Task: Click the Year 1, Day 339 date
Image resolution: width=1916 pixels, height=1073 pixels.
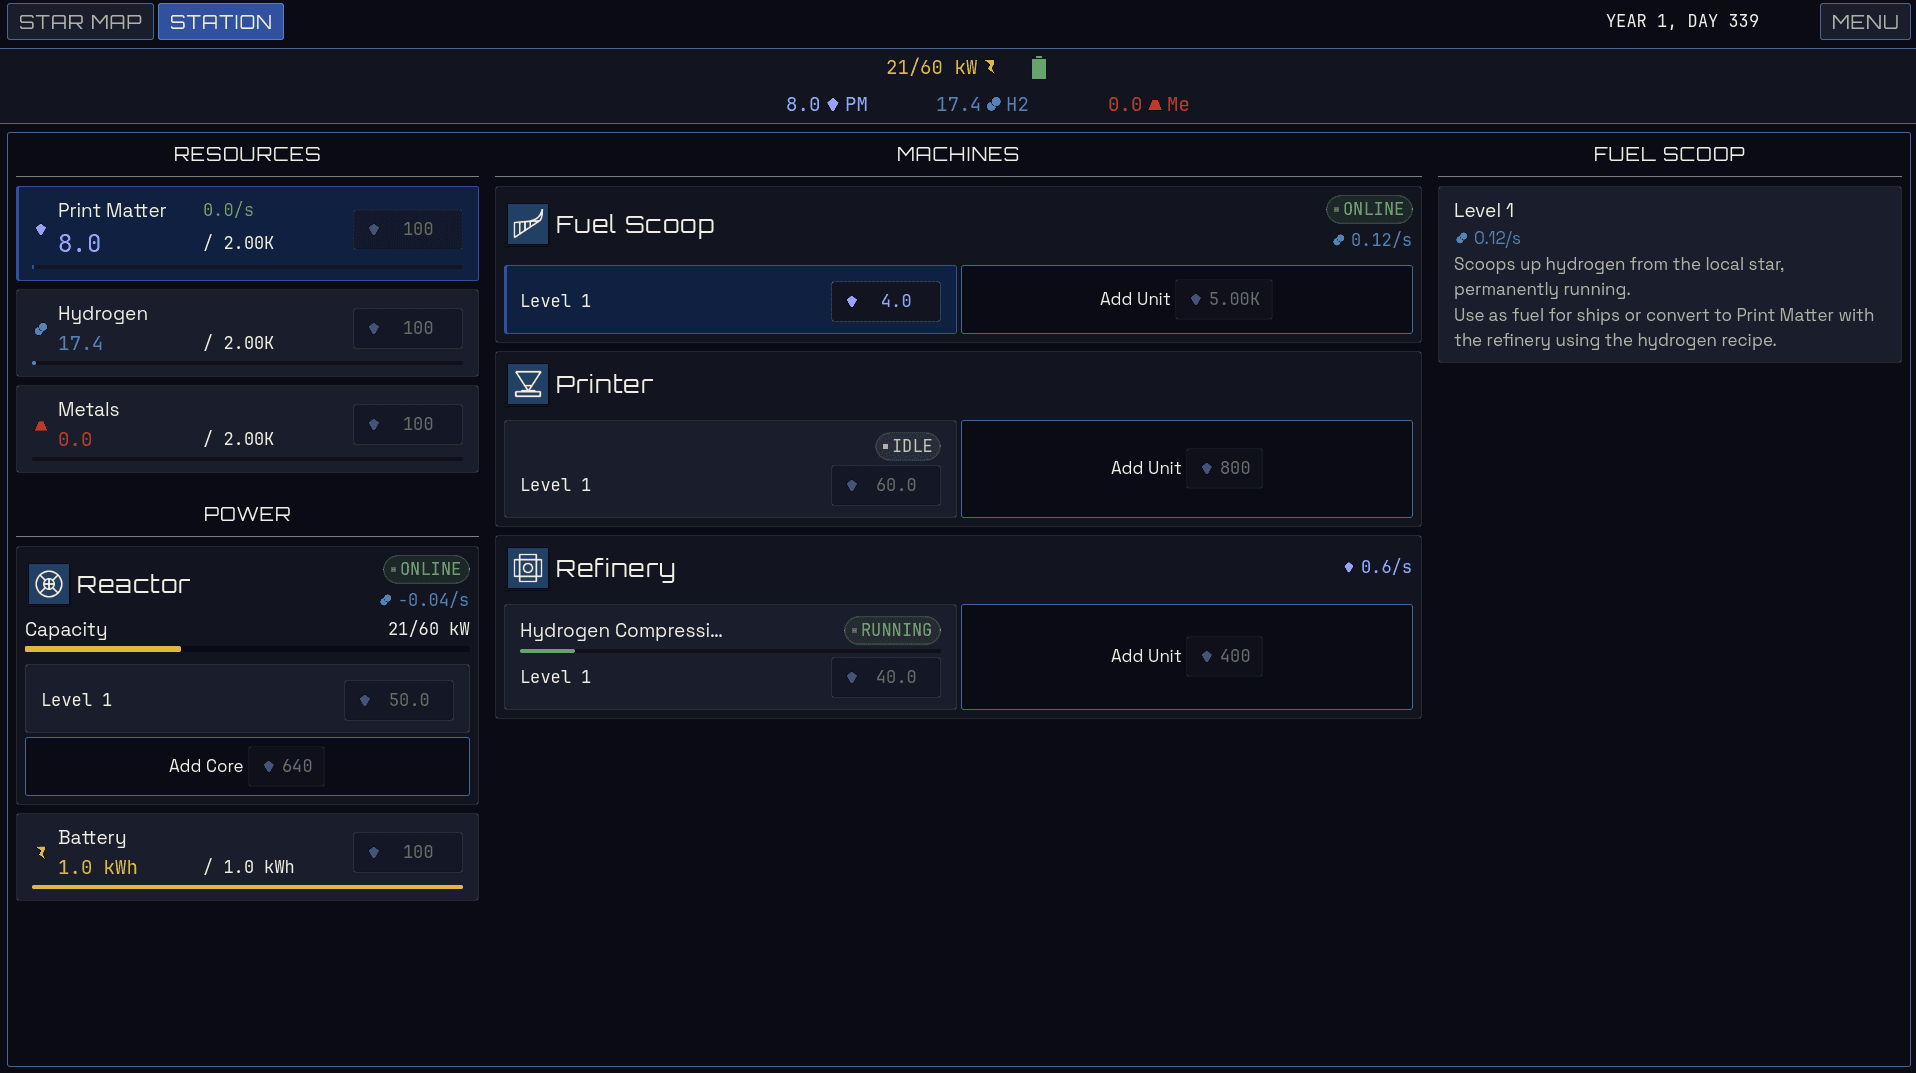Action: coord(1682,21)
